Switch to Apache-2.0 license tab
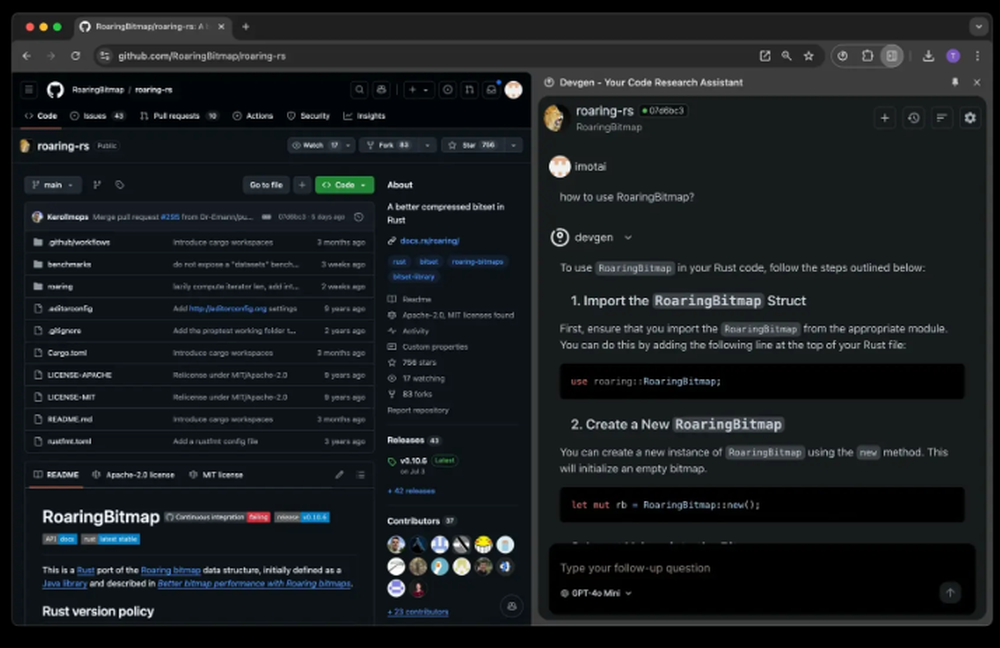Image resolution: width=1000 pixels, height=648 pixels. click(133, 475)
